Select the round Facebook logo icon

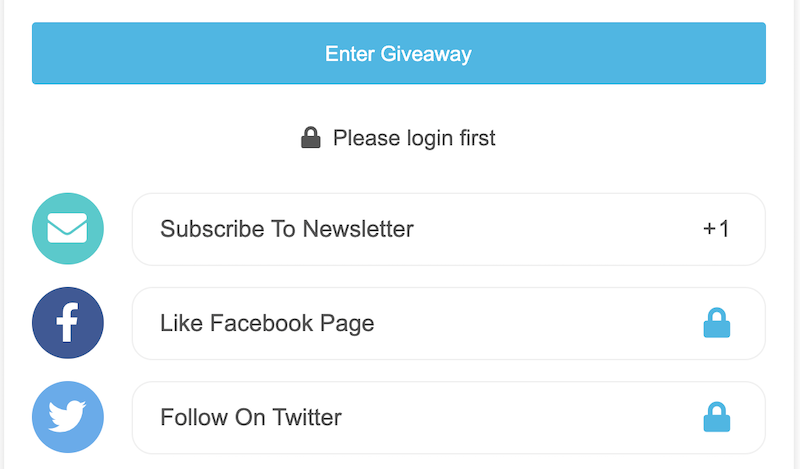(x=68, y=323)
